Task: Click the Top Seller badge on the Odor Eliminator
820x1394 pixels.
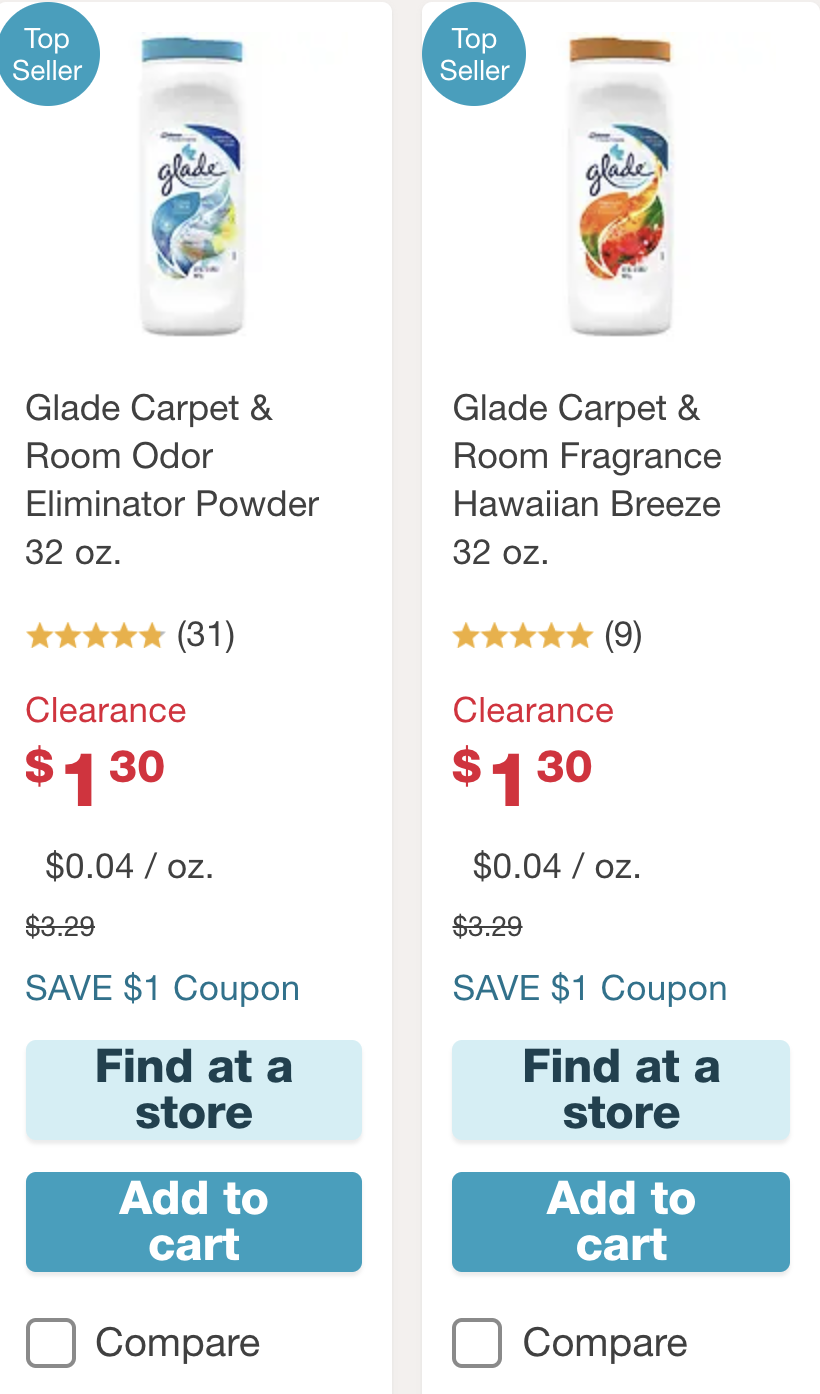Action: point(49,53)
